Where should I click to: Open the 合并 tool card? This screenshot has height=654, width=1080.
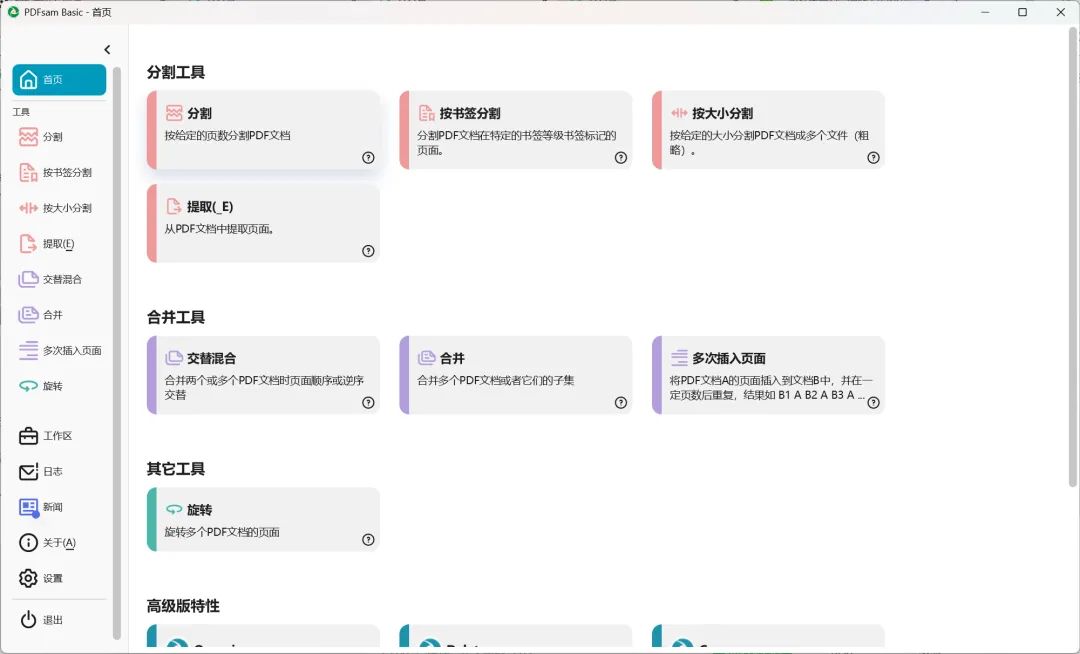click(x=516, y=375)
